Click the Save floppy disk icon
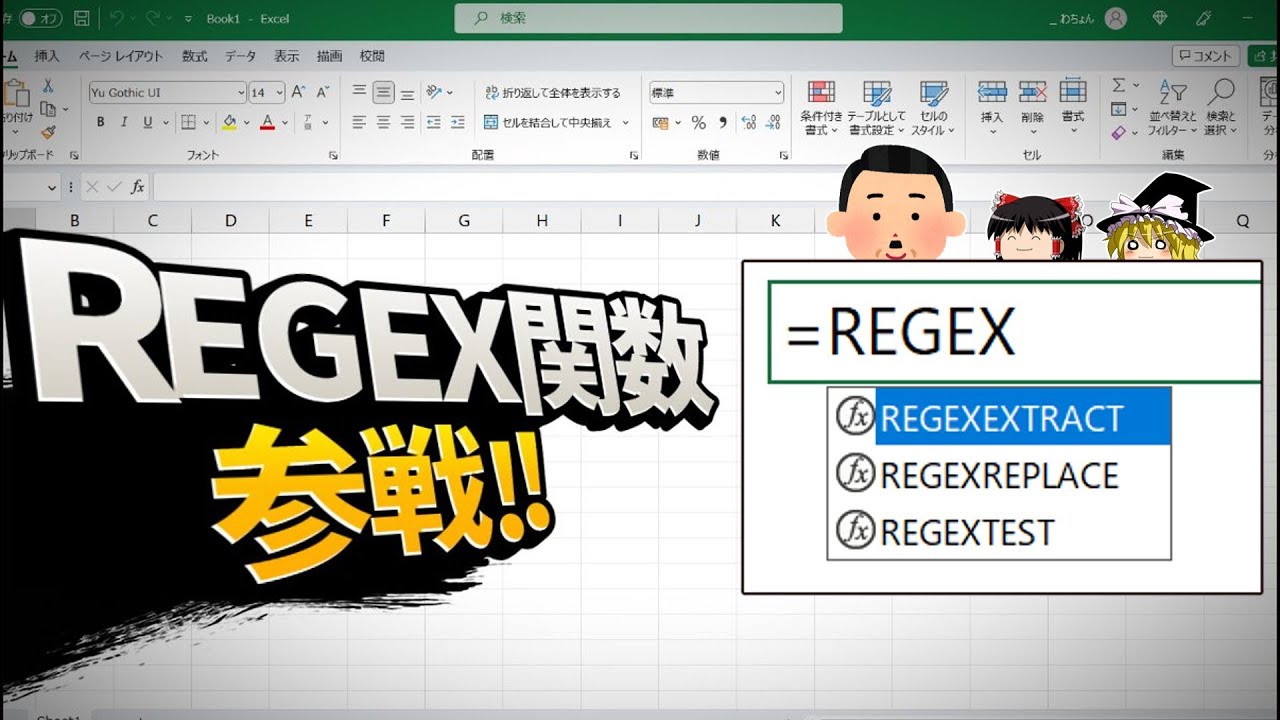This screenshot has width=1280, height=720. pyautogui.click(x=81, y=18)
